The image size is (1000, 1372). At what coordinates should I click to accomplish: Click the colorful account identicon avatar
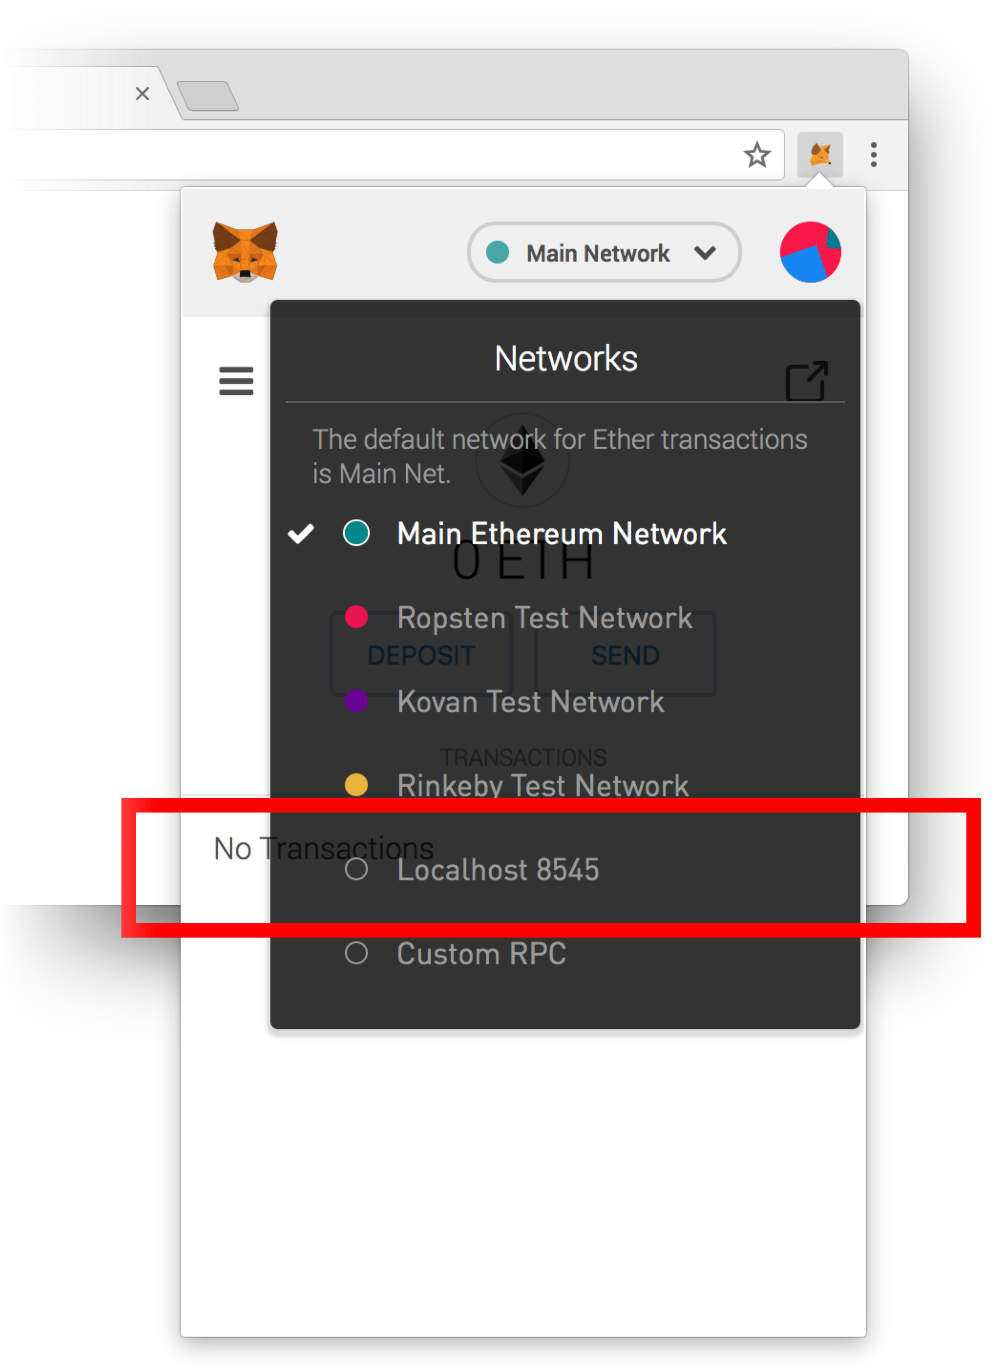click(x=810, y=252)
